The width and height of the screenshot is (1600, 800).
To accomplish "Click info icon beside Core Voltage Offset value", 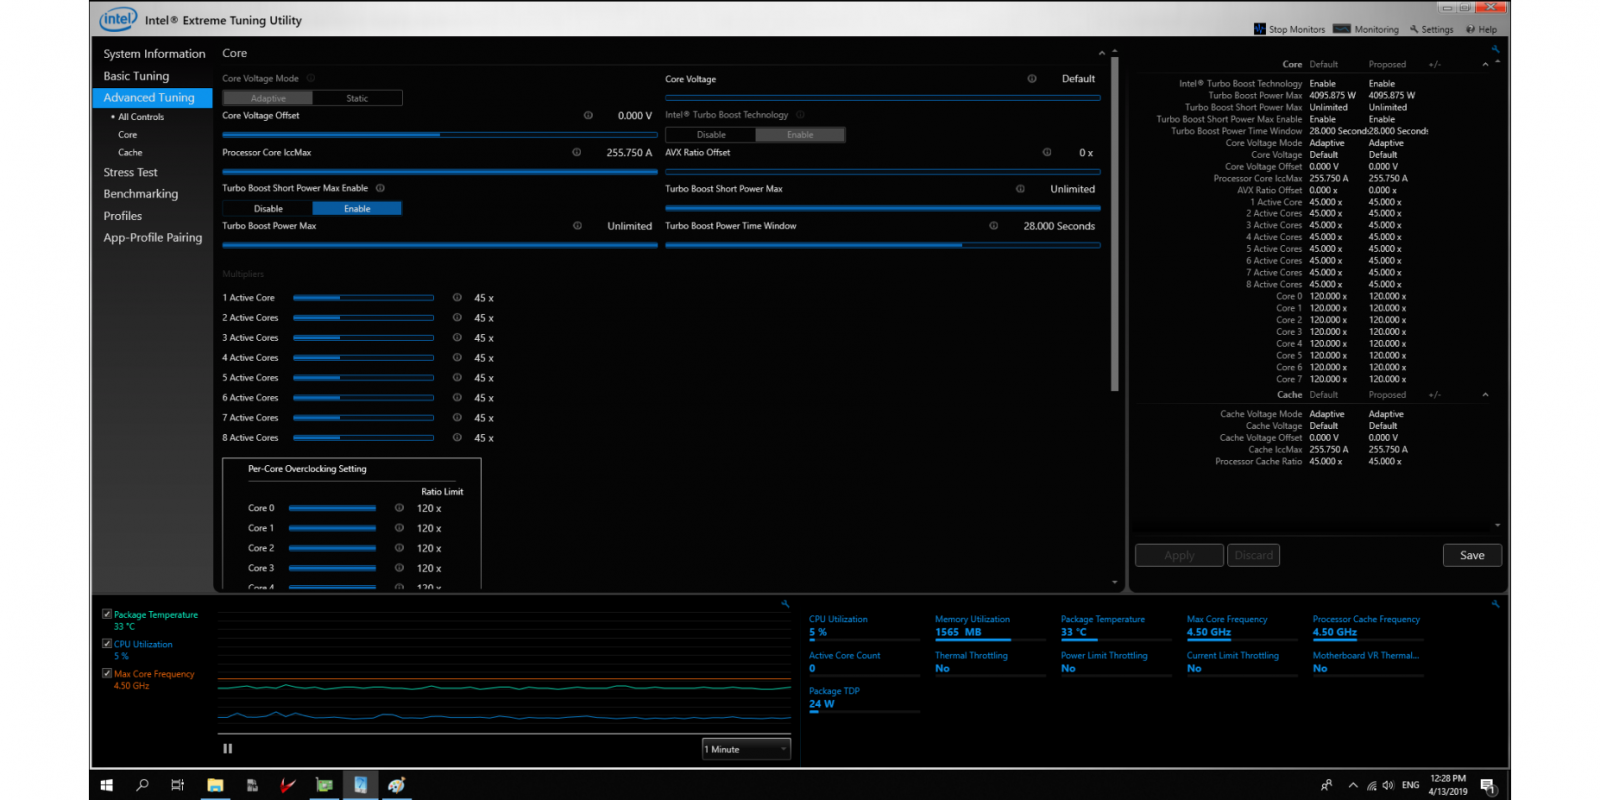I will coord(588,115).
